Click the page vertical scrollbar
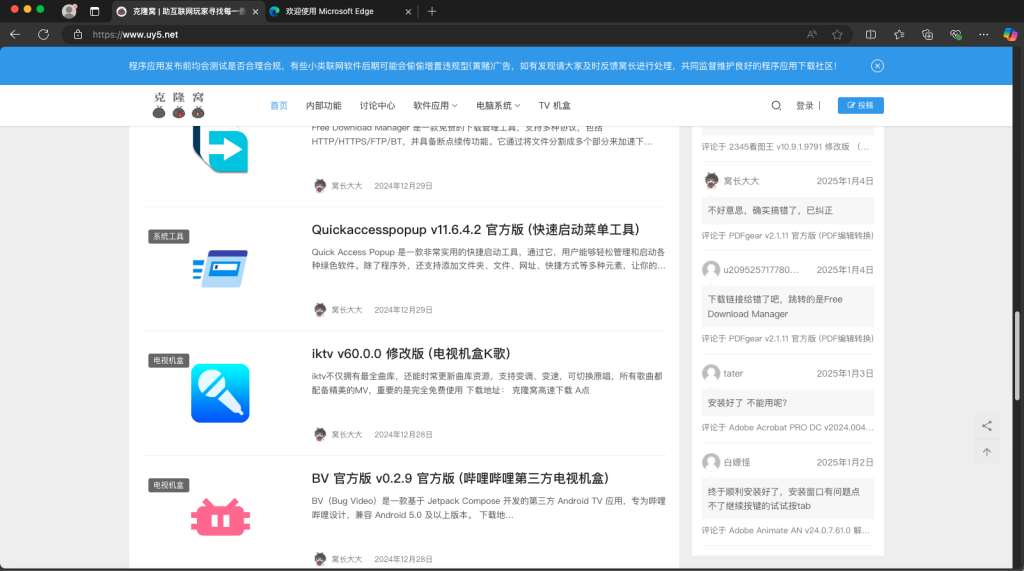 (x=1017, y=356)
